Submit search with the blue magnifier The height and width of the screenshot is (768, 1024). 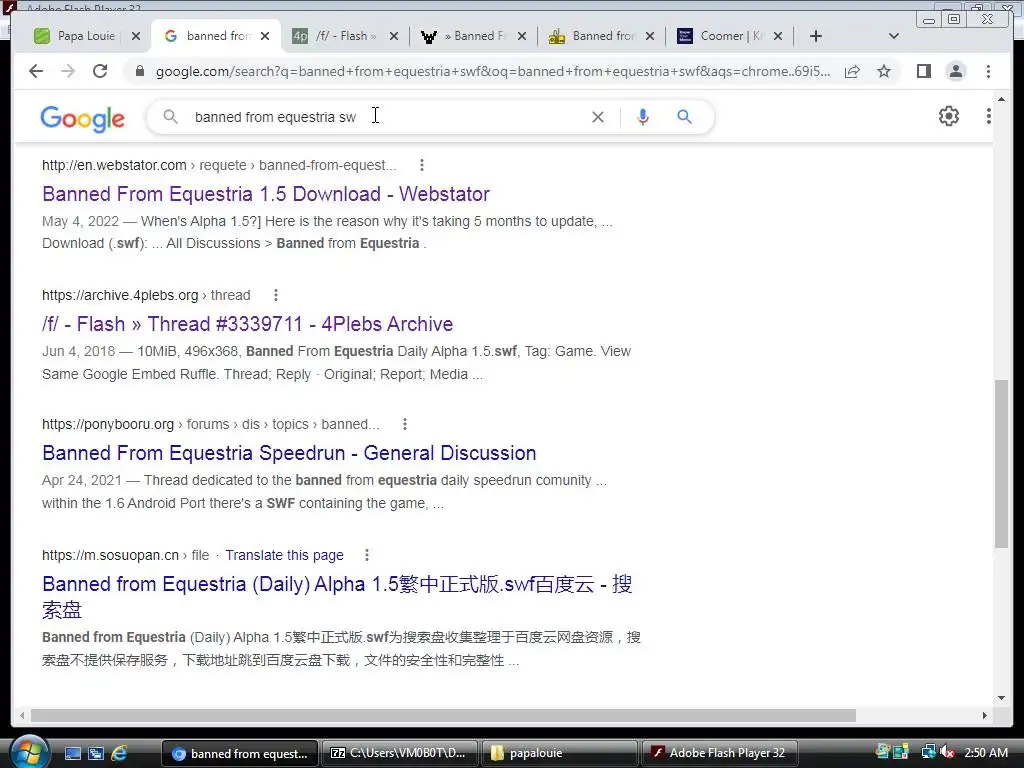tap(684, 117)
